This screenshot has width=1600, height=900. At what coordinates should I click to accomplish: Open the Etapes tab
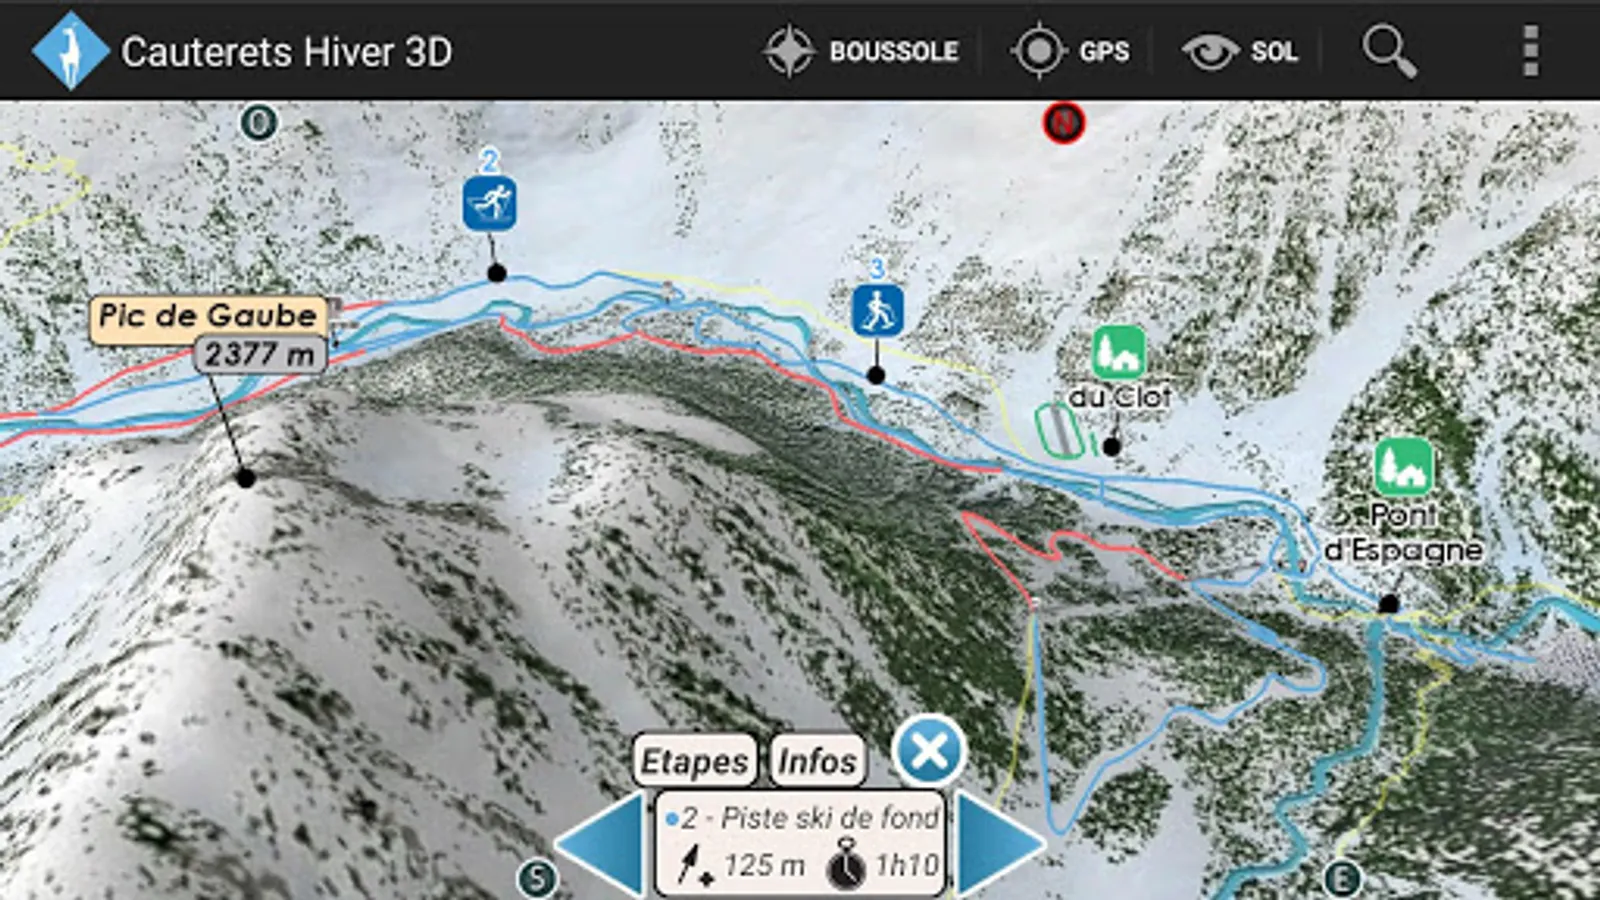[694, 761]
